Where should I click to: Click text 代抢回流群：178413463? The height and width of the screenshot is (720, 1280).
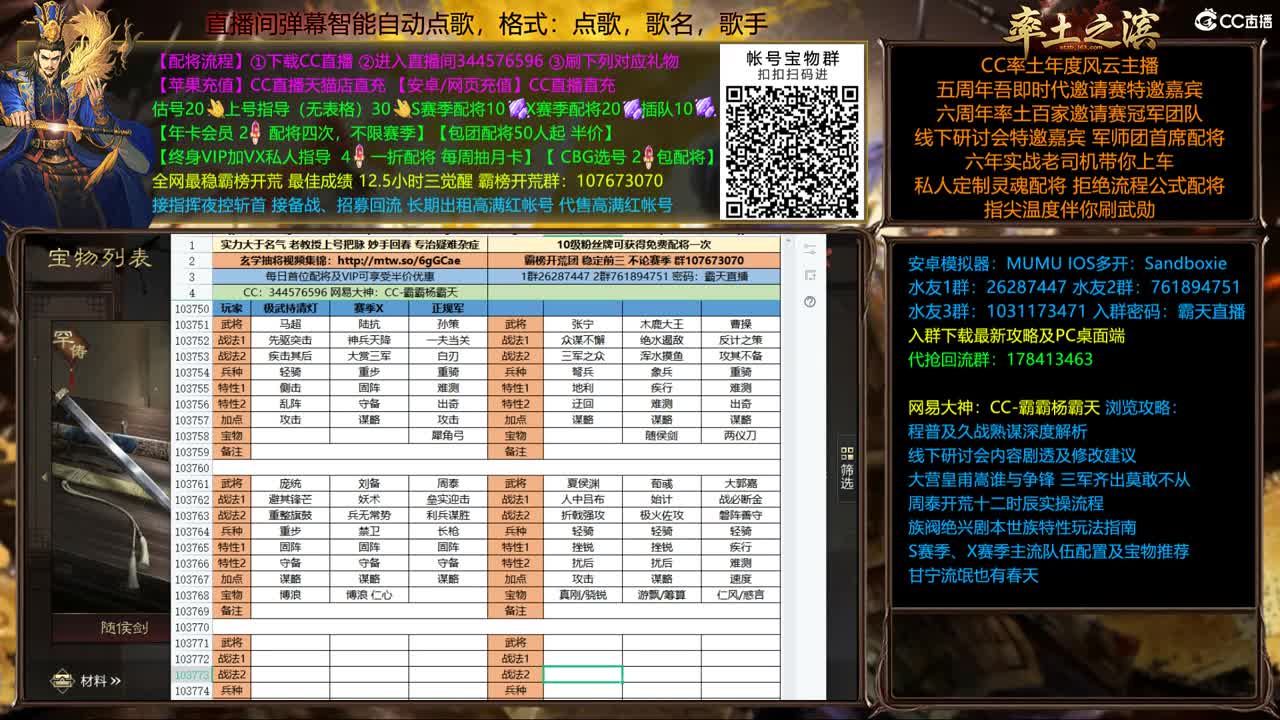1000,359
